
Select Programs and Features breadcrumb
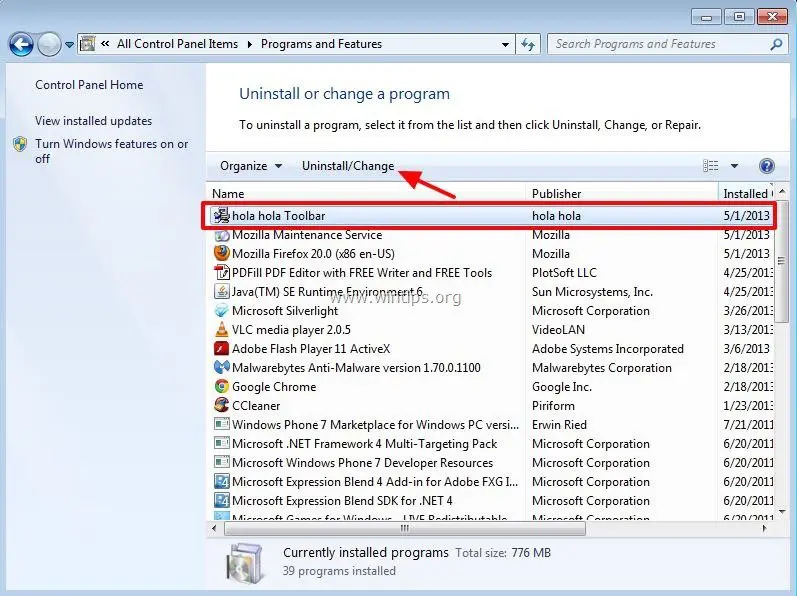click(321, 44)
